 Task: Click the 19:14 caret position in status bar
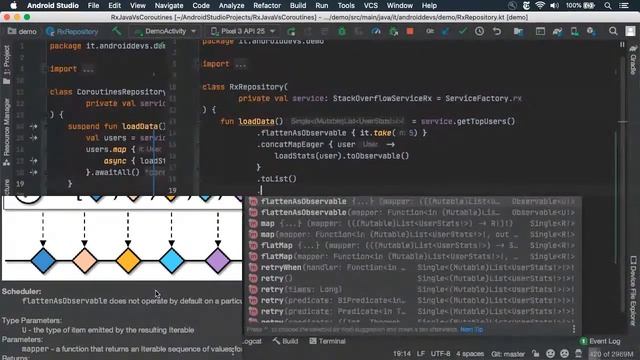pyautogui.click(x=402, y=354)
